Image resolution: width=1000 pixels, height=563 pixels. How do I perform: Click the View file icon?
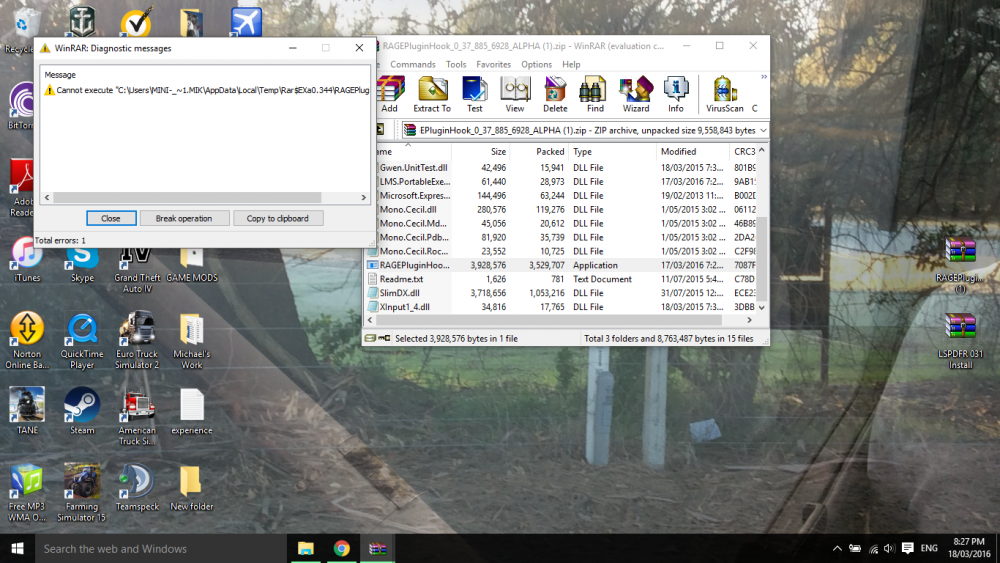click(515, 94)
